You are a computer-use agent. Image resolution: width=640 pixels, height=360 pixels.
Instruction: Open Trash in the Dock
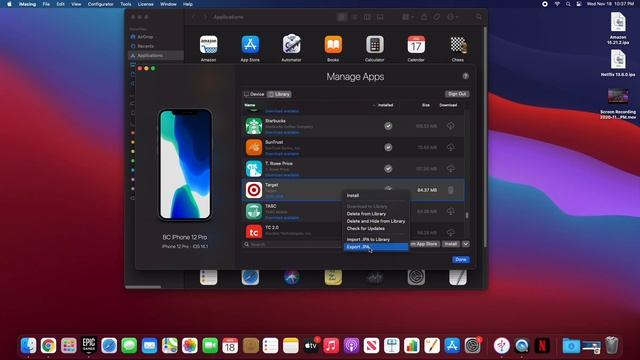point(611,345)
